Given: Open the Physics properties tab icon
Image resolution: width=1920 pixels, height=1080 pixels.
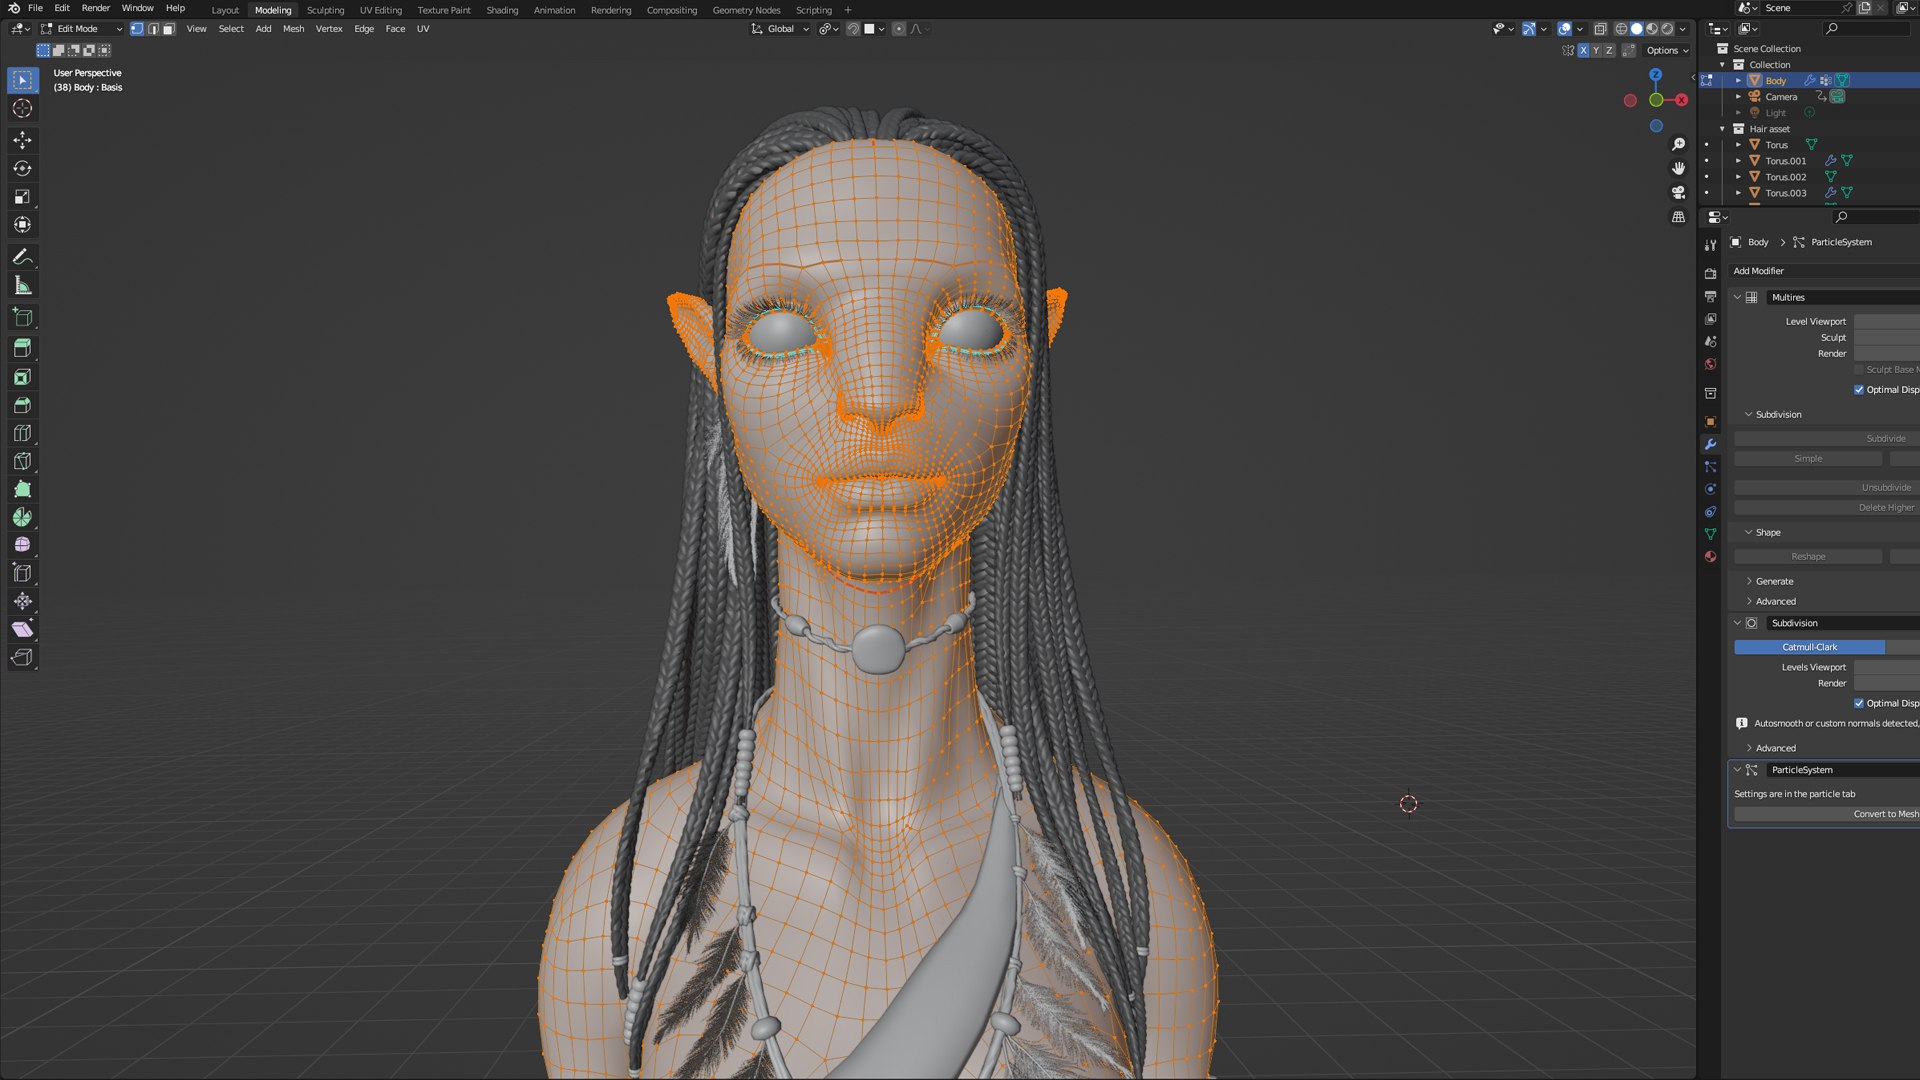Looking at the screenshot, I should click(x=1710, y=489).
